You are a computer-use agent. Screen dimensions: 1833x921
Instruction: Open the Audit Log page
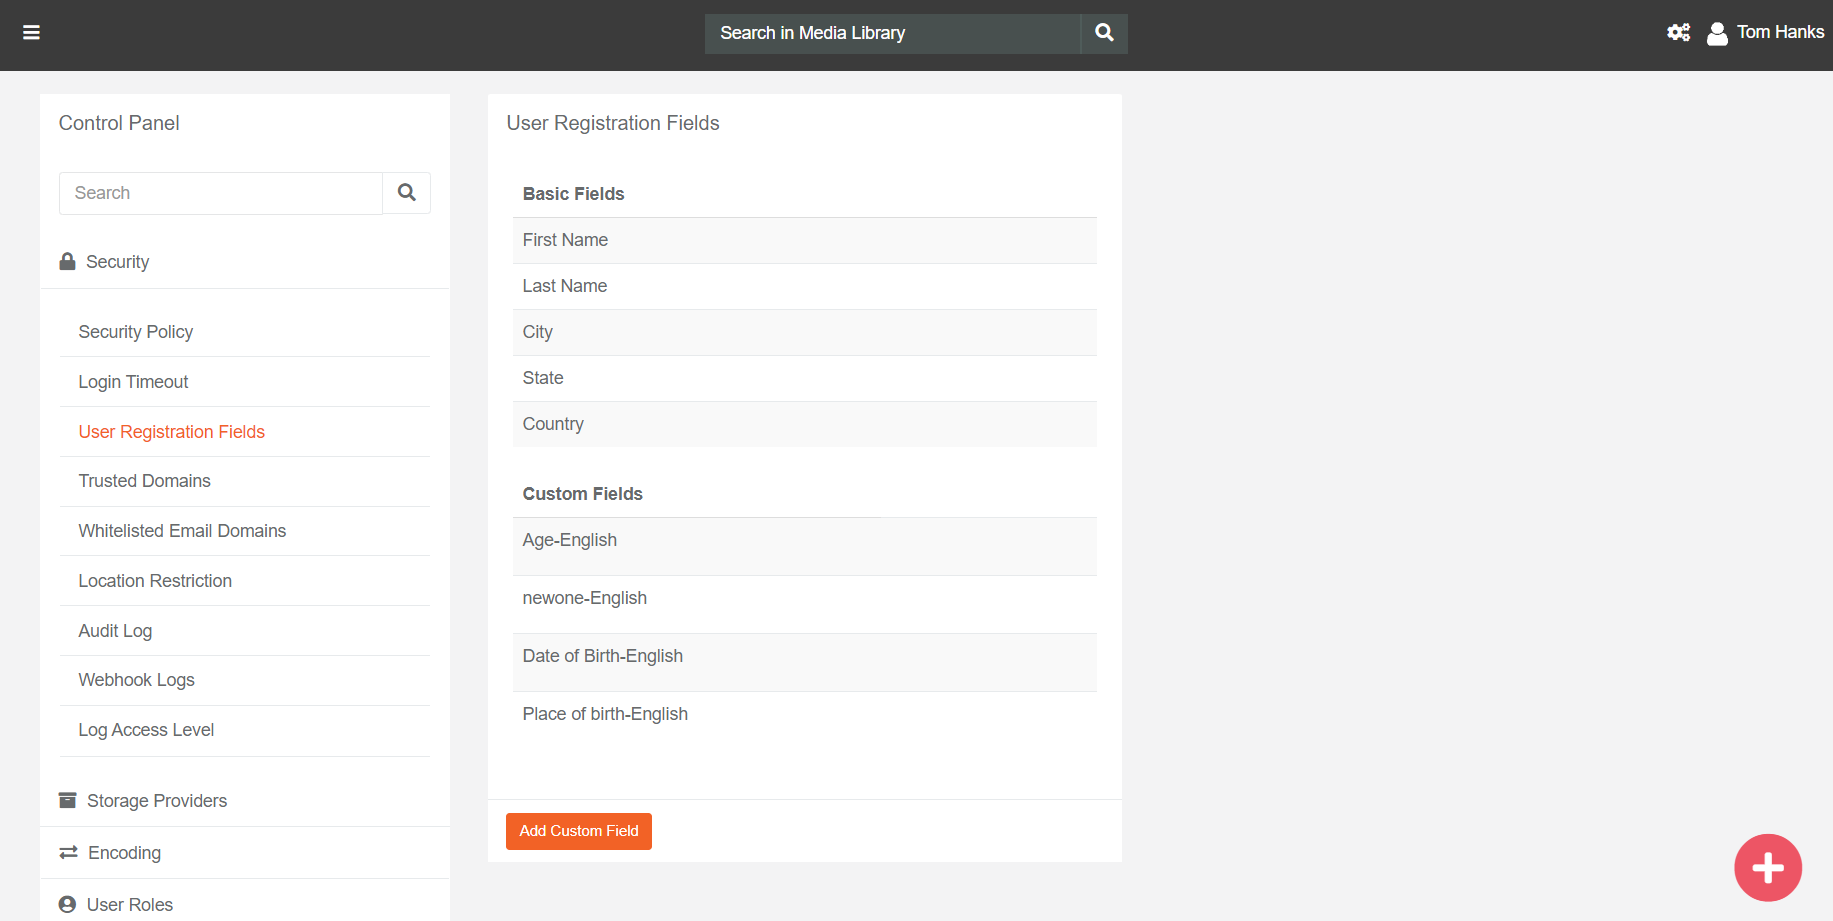click(x=115, y=631)
